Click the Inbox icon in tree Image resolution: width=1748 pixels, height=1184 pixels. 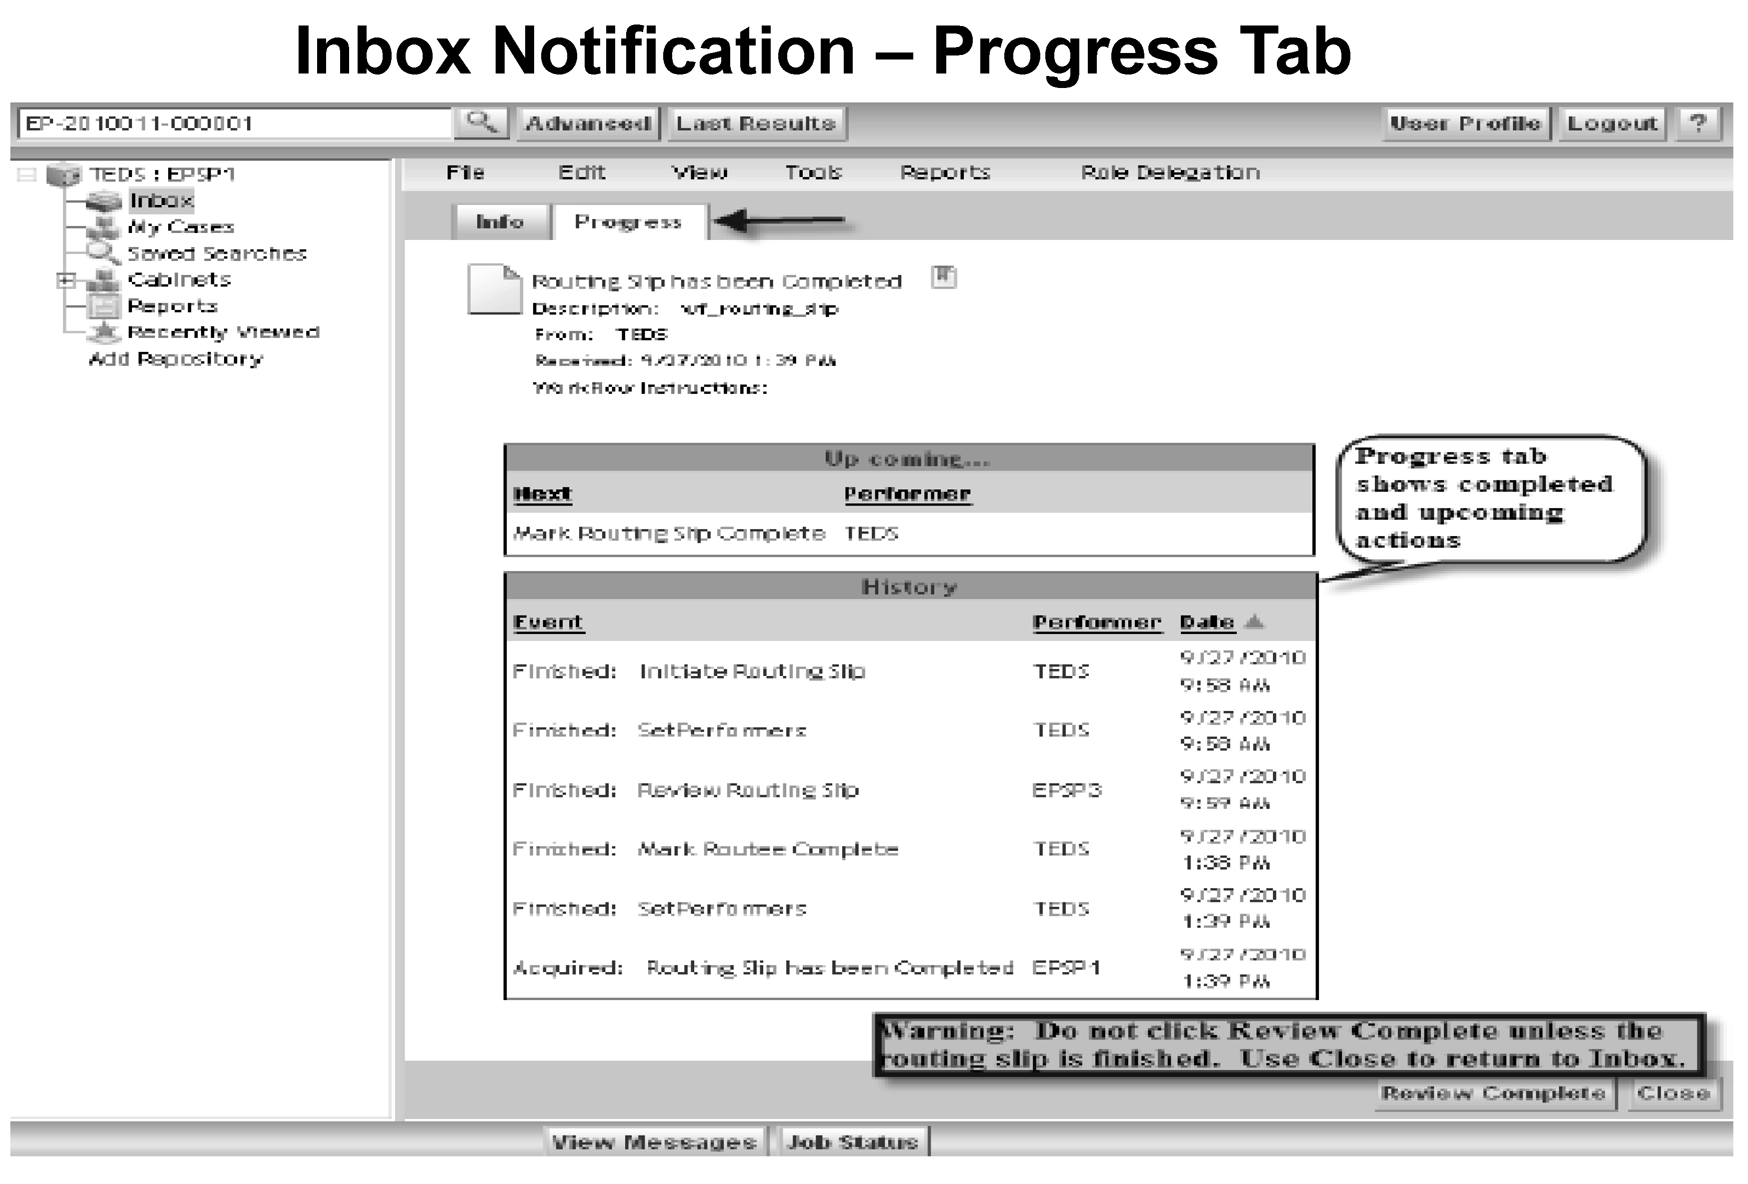(x=103, y=201)
